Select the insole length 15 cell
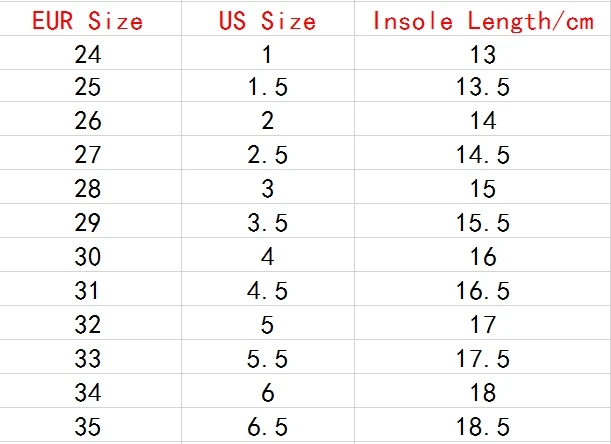611x444 pixels. 482,187
